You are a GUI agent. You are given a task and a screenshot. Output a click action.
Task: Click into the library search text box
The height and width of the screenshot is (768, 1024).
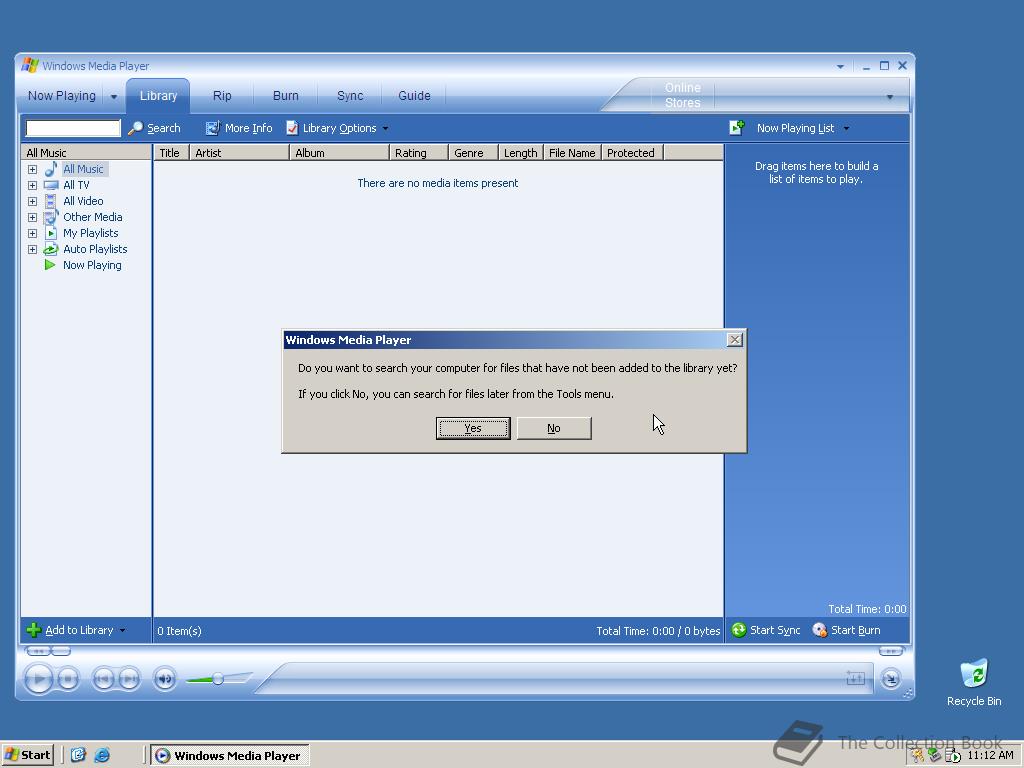click(x=73, y=128)
